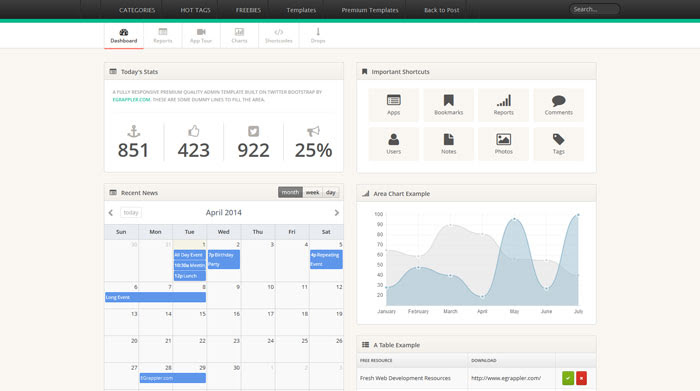
Task: Click the April 2014 calendar title
Action: pyautogui.click(x=224, y=212)
